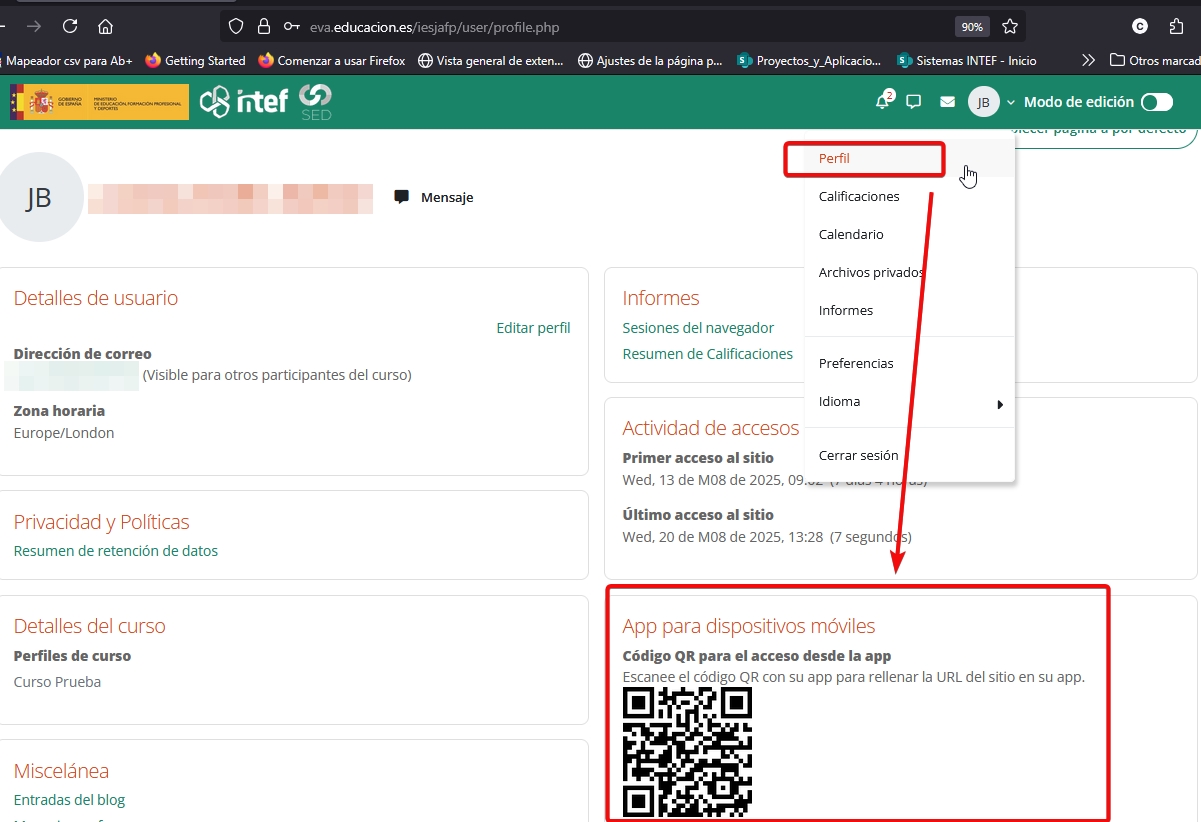Open the browser extensions puzzle icon
This screenshot has height=822, width=1201.
pos(1176,27)
